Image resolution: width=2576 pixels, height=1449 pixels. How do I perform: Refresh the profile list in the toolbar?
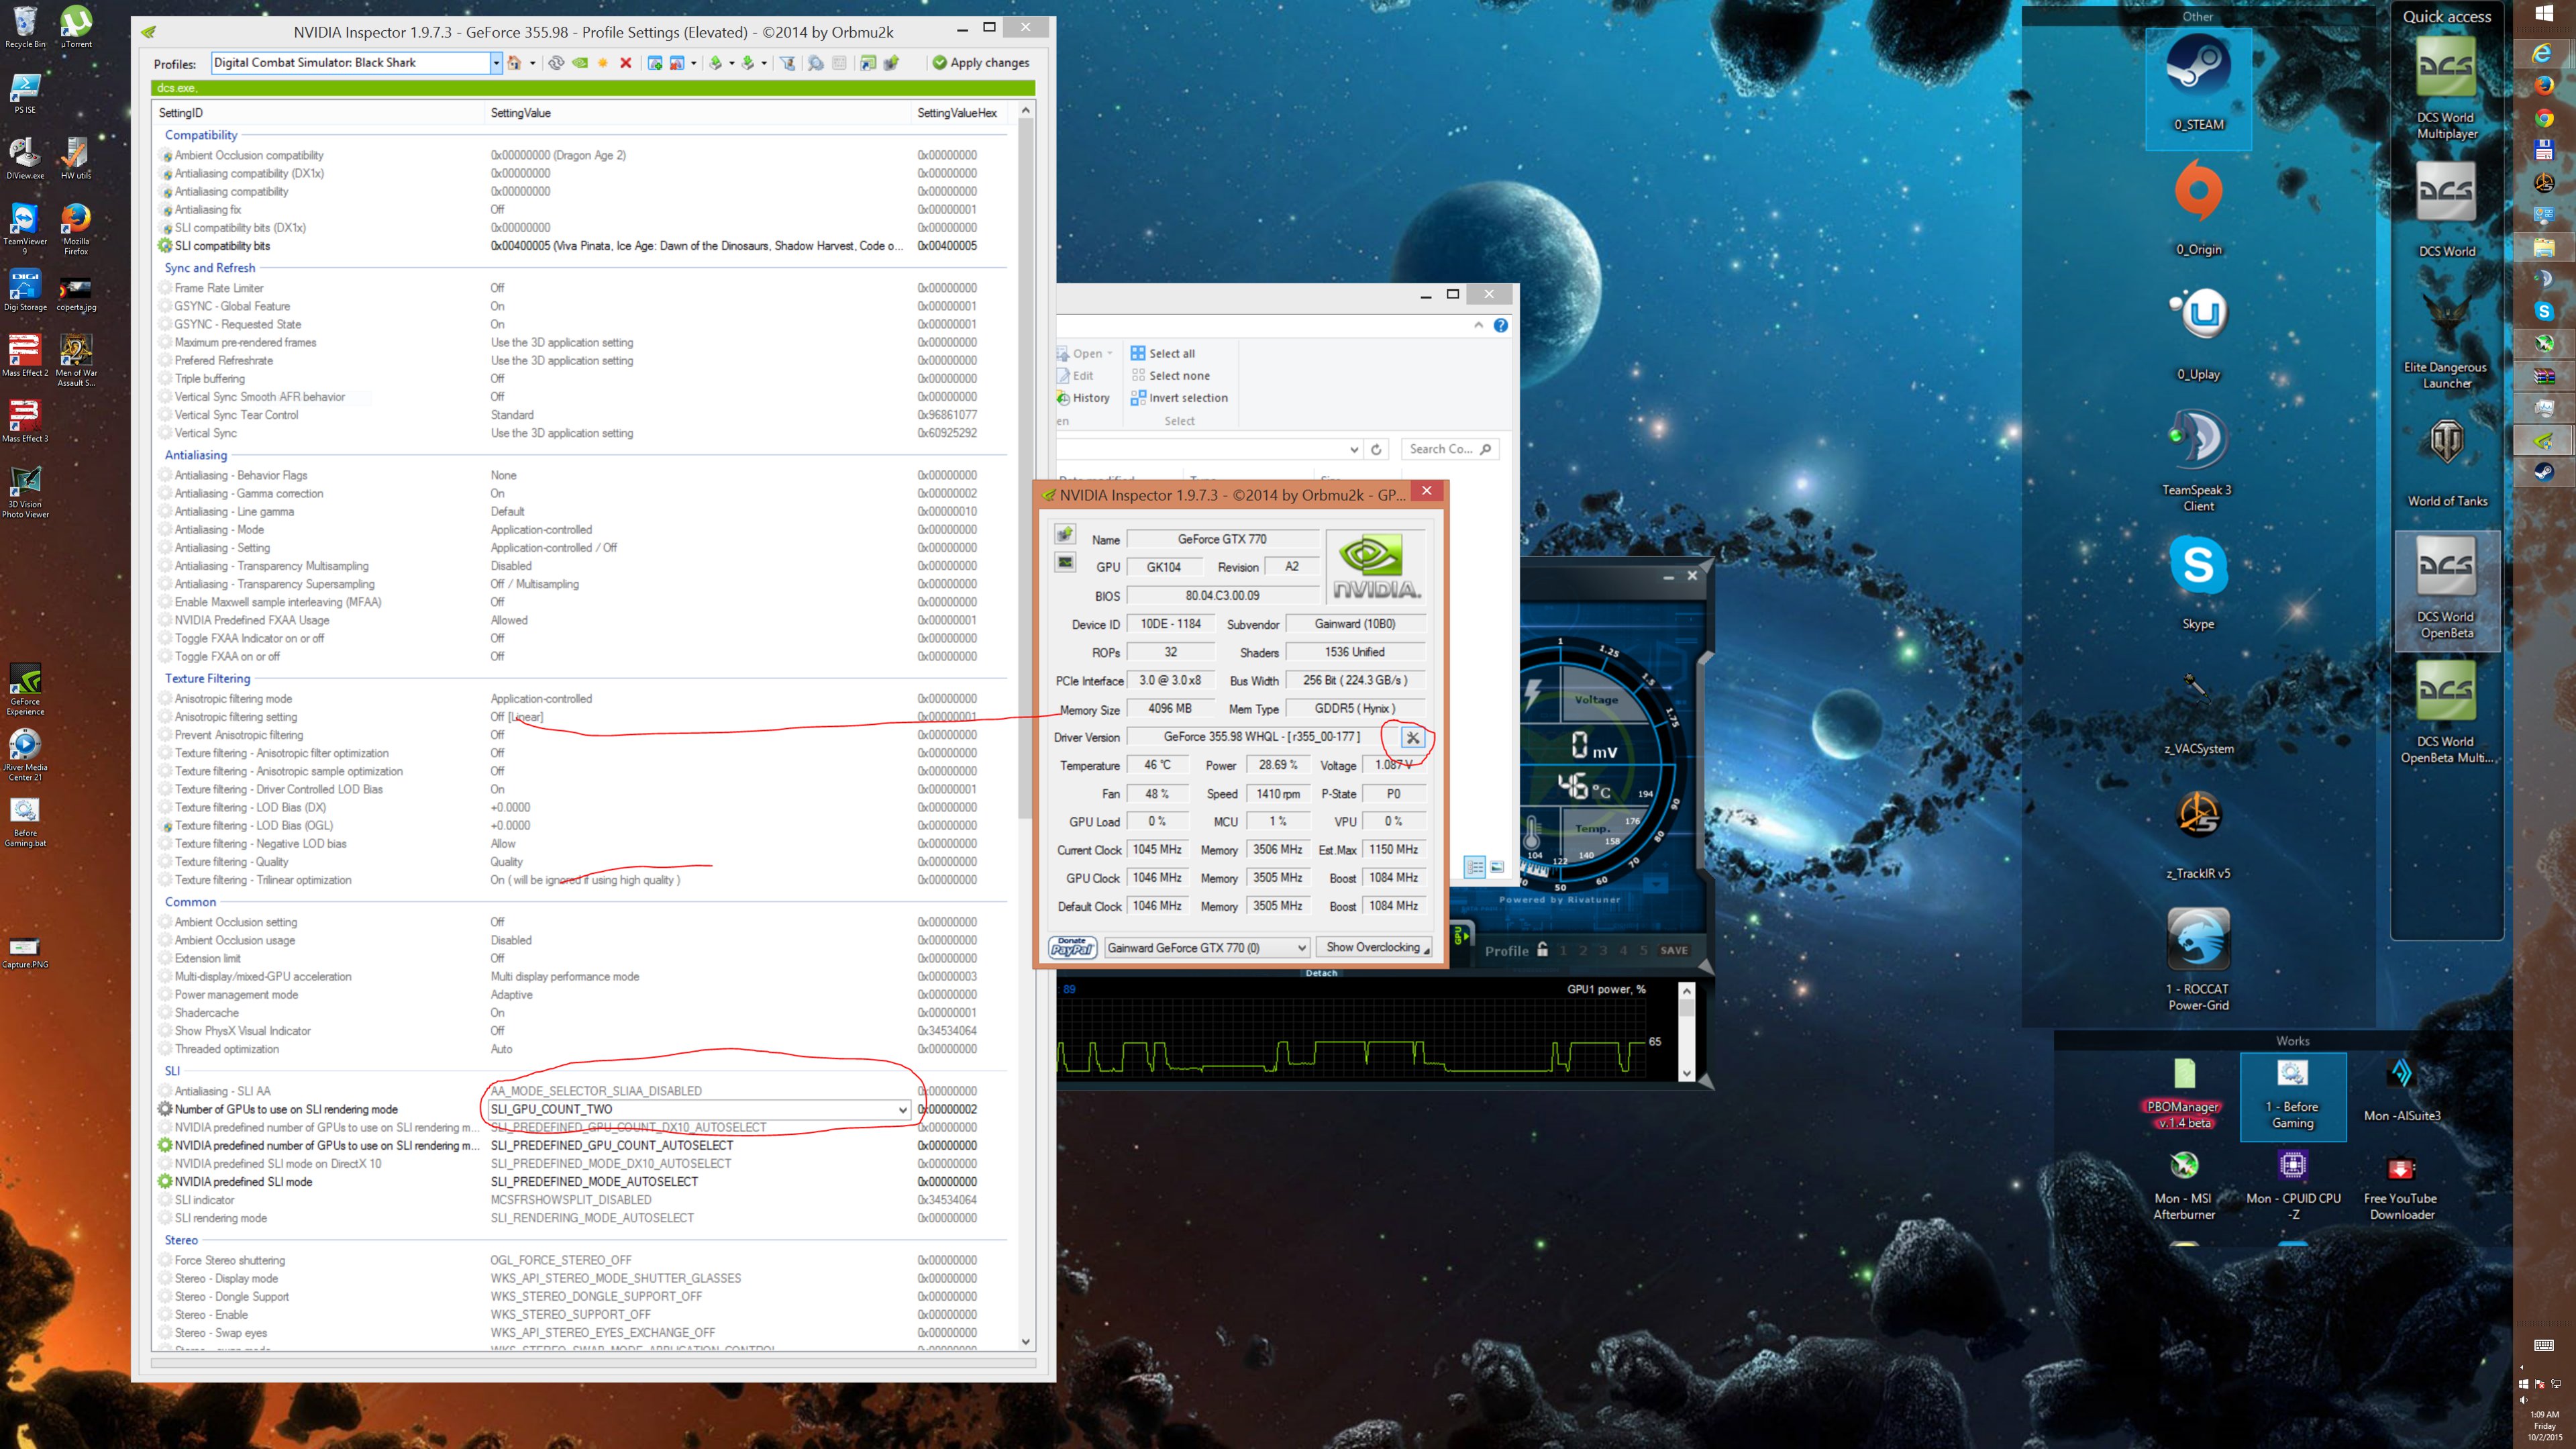tap(556, 63)
